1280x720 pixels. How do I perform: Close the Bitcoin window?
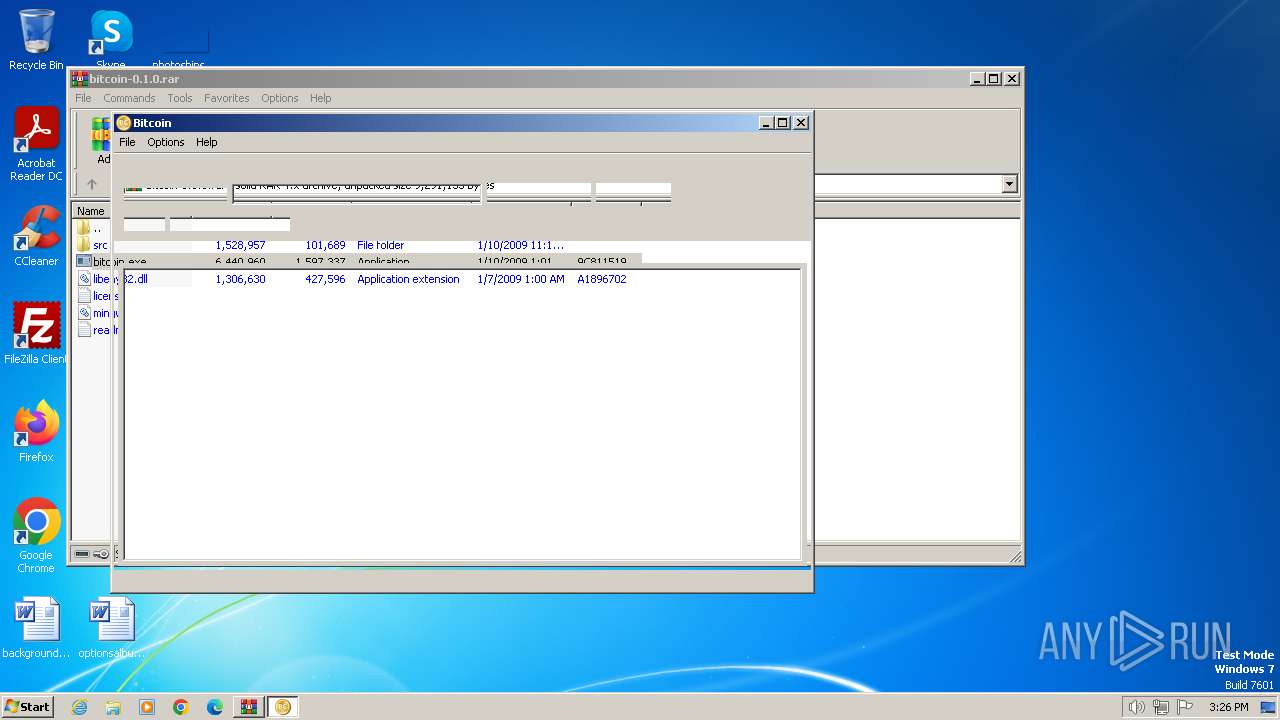[801, 123]
